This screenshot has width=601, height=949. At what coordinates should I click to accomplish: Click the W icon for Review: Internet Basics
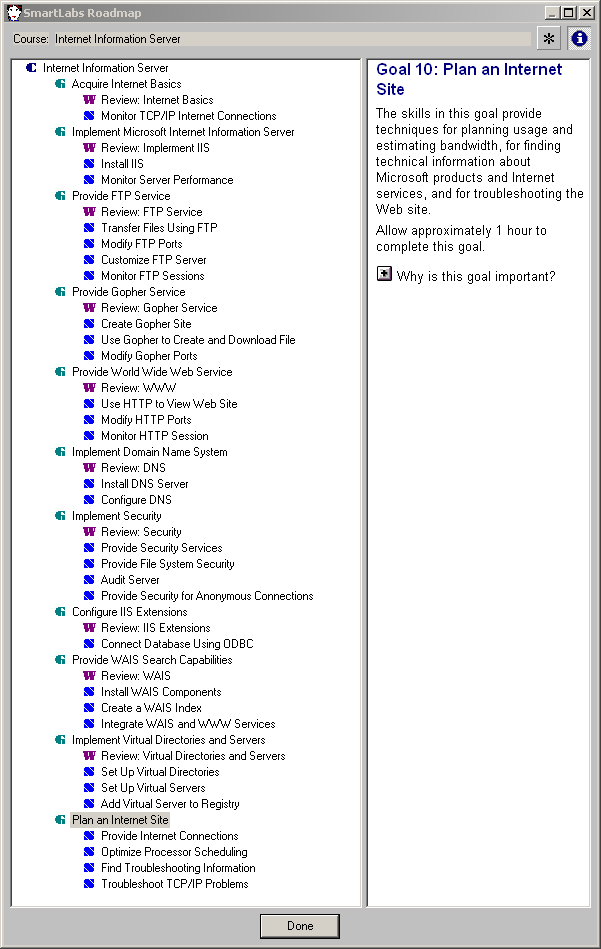[x=89, y=100]
